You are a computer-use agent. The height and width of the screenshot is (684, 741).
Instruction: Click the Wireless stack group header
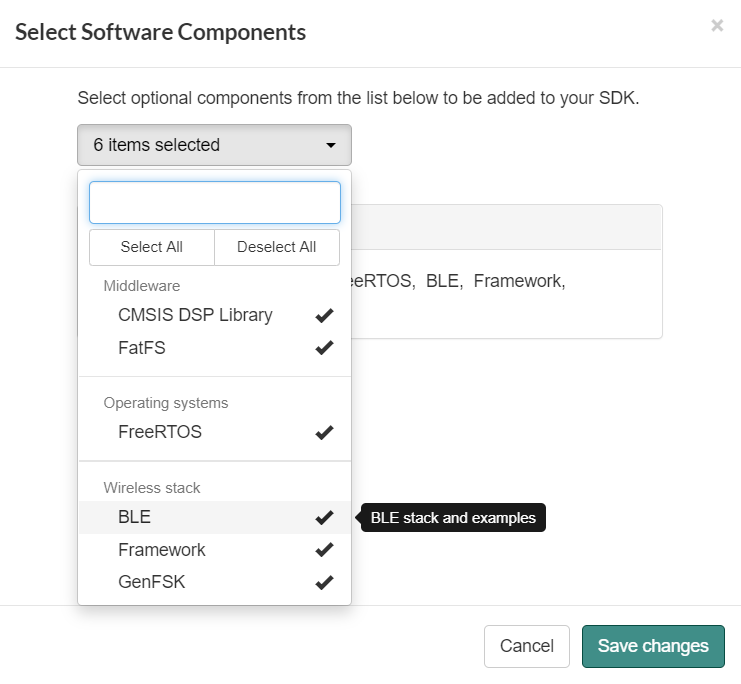152,488
